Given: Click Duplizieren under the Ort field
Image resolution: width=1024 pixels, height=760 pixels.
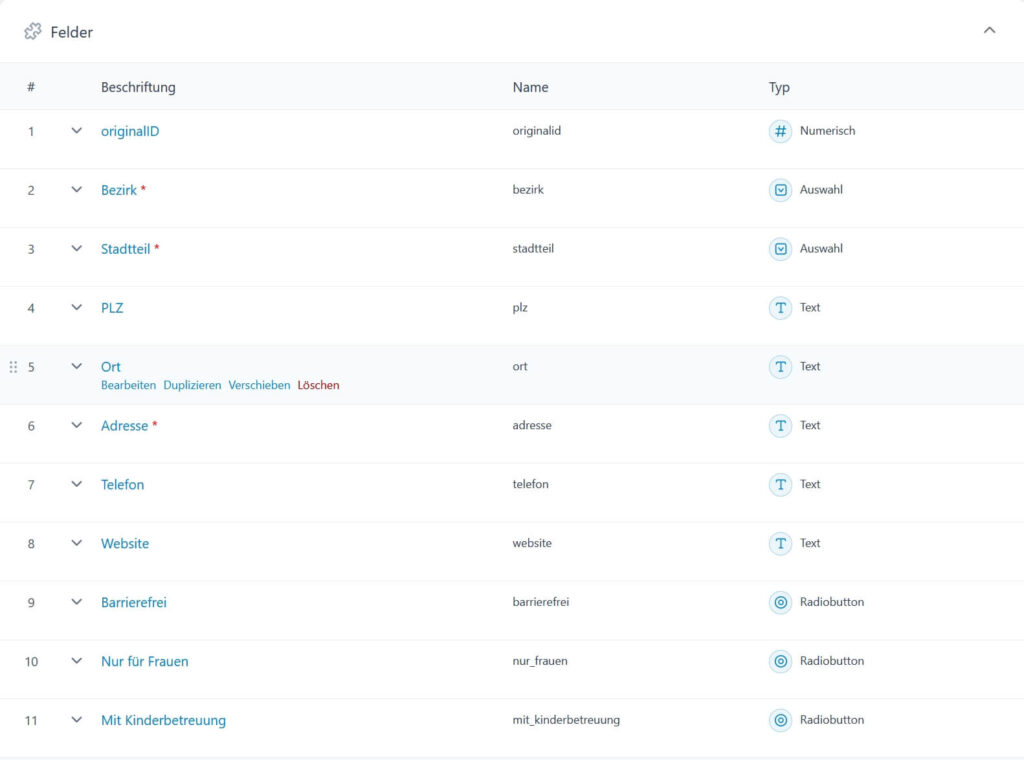Looking at the screenshot, I should pos(192,385).
